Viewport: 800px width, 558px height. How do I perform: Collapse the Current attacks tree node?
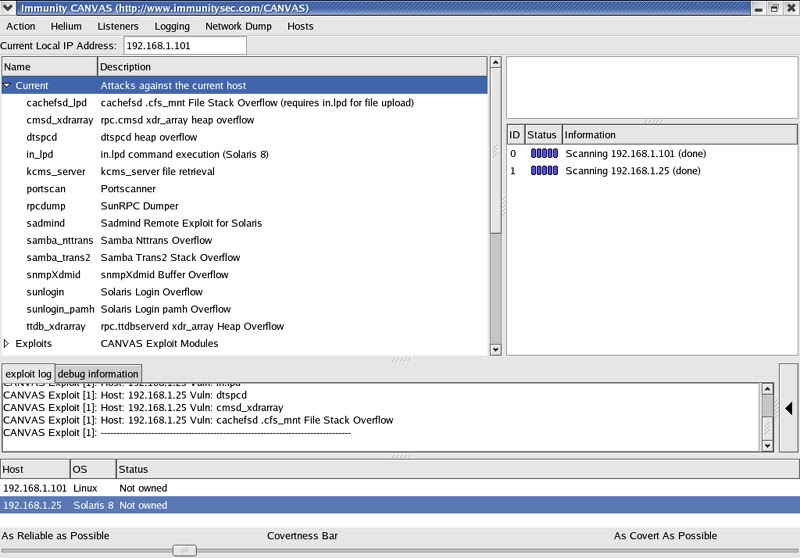tap(7, 85)
